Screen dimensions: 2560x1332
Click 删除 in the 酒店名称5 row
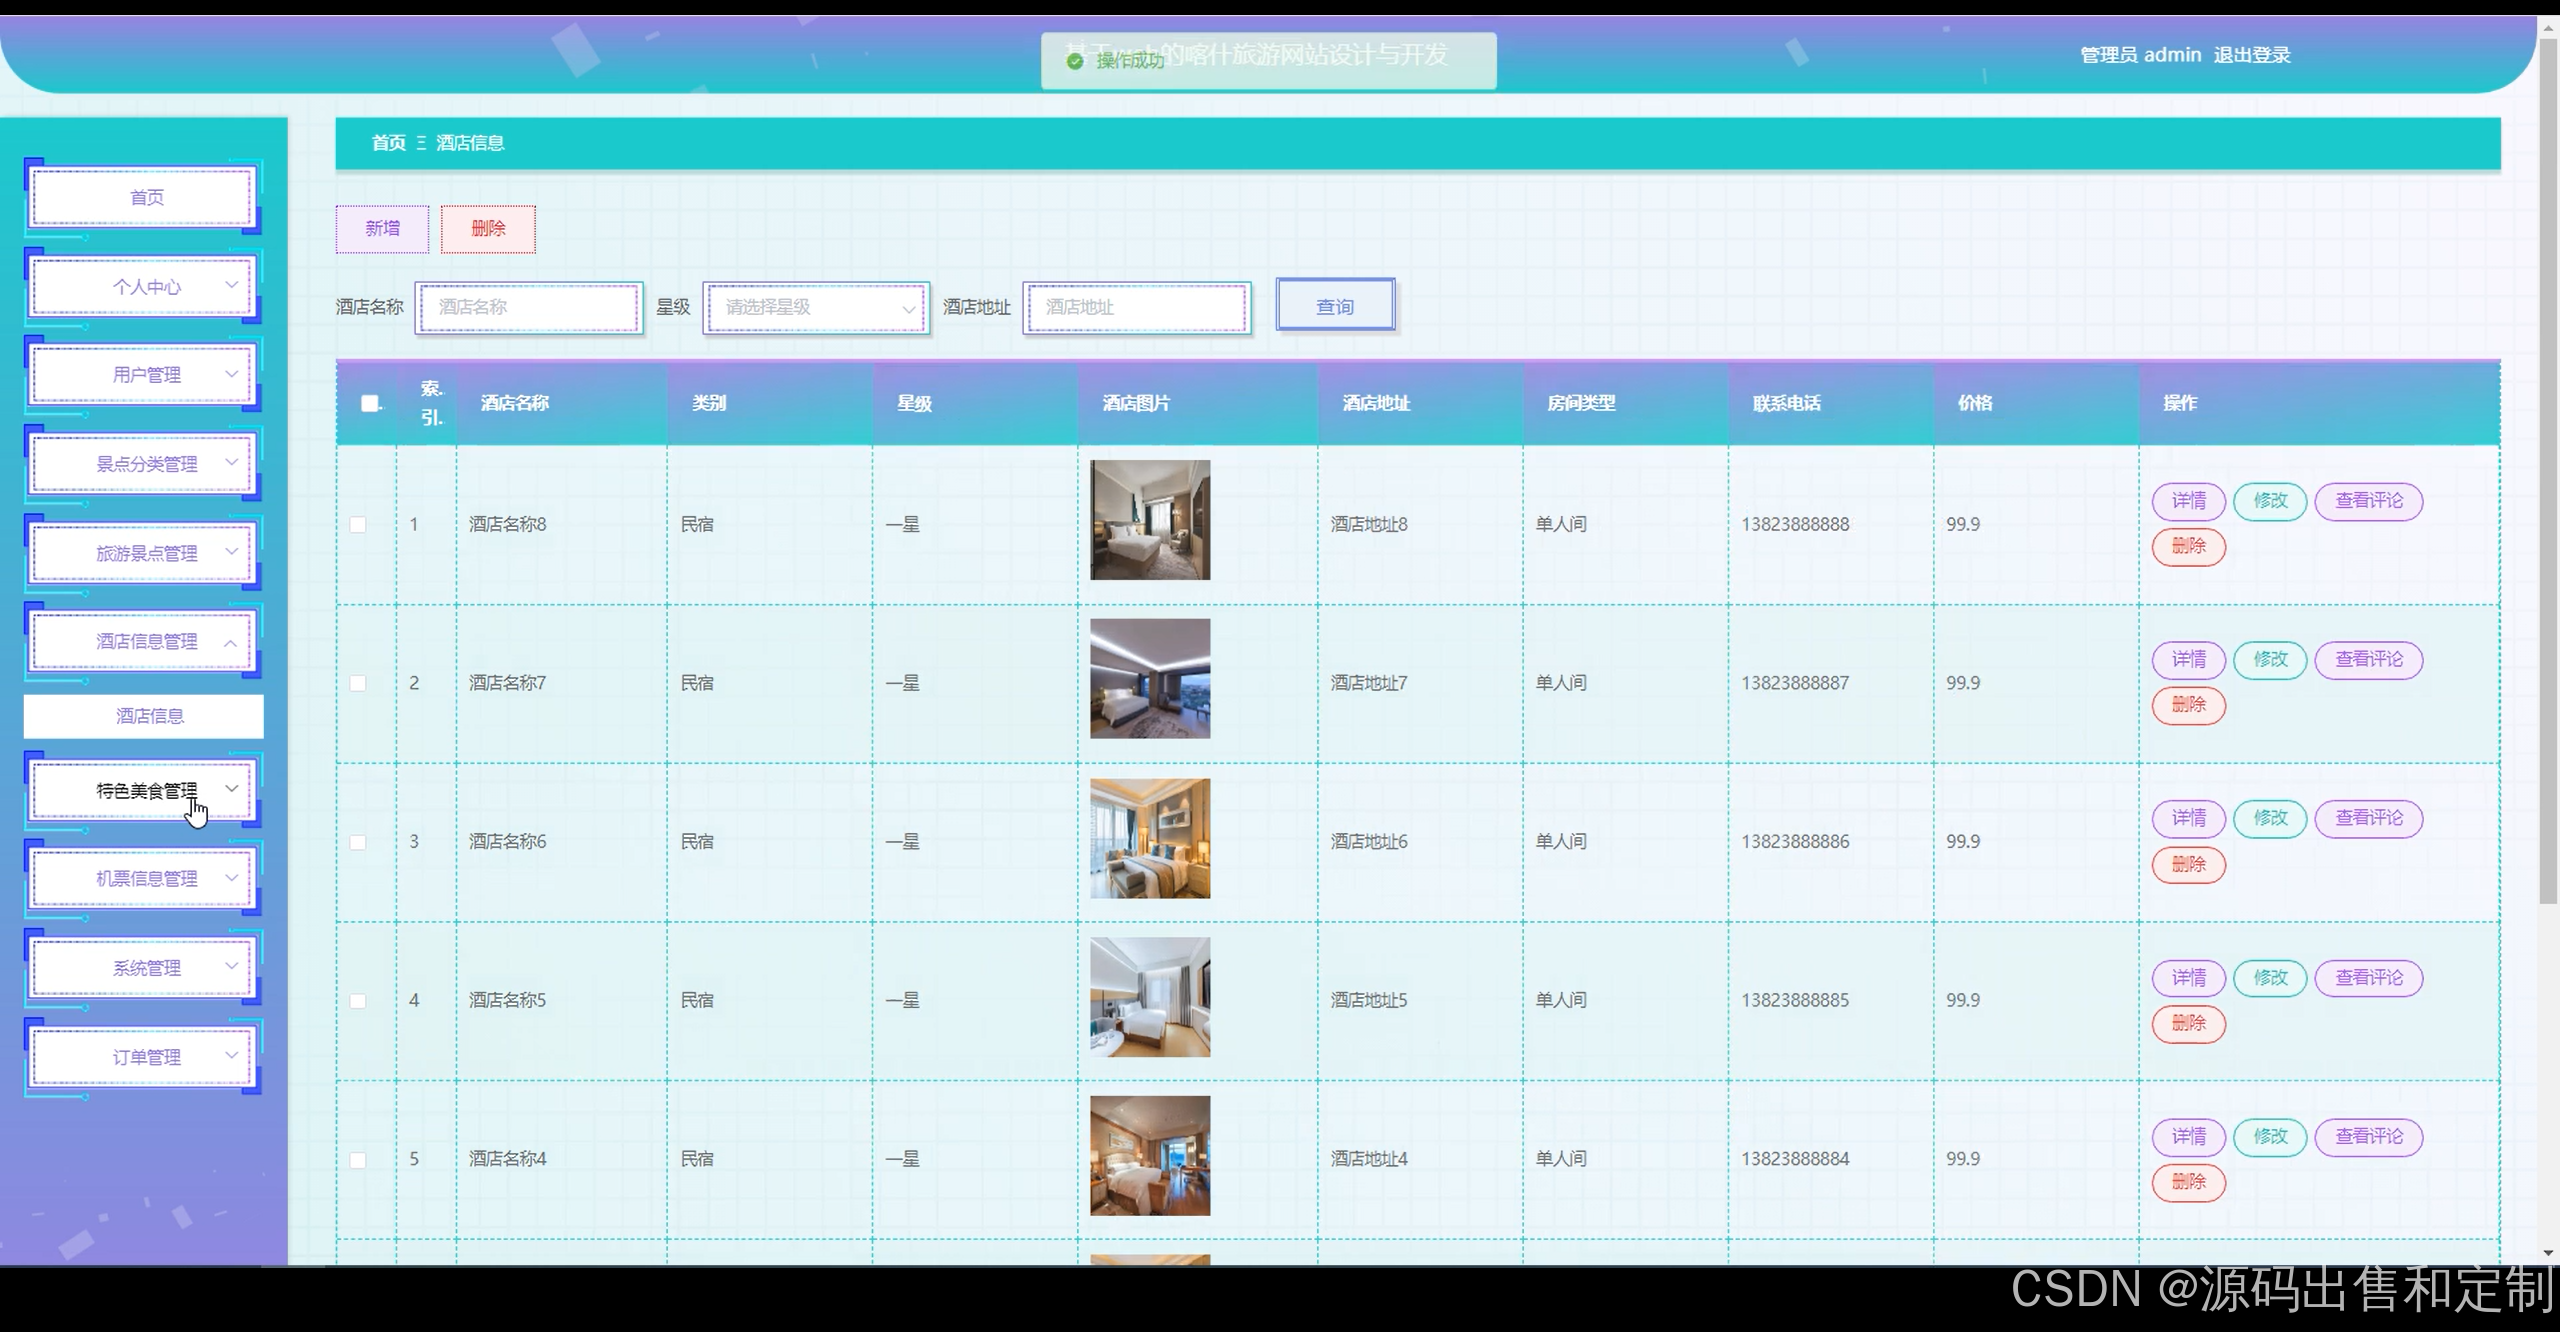(2188, 1023)
